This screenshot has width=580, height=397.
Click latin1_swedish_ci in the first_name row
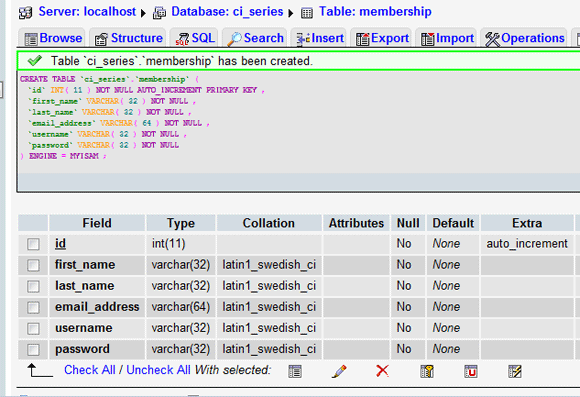tap(269, 265)
